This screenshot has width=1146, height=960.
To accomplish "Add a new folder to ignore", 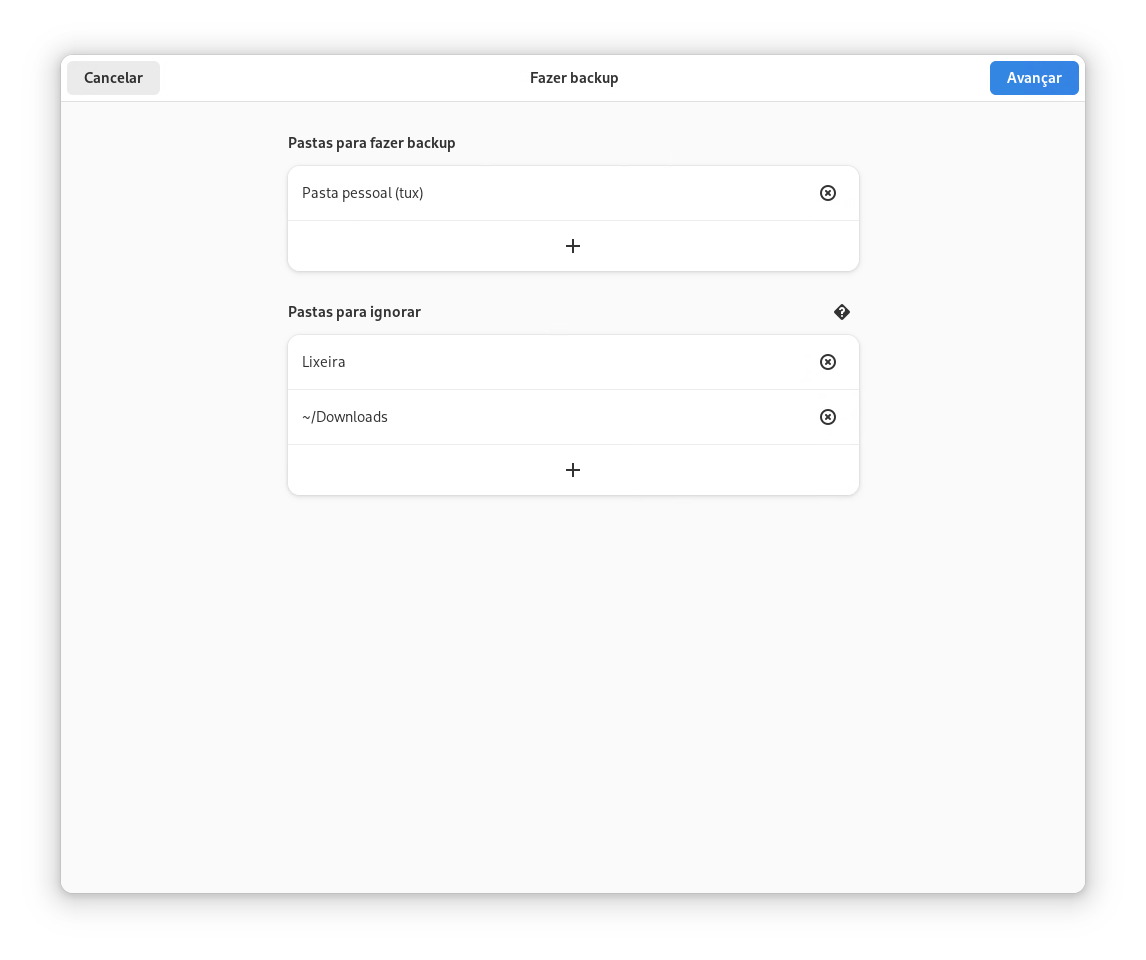I will click(573, 470).
